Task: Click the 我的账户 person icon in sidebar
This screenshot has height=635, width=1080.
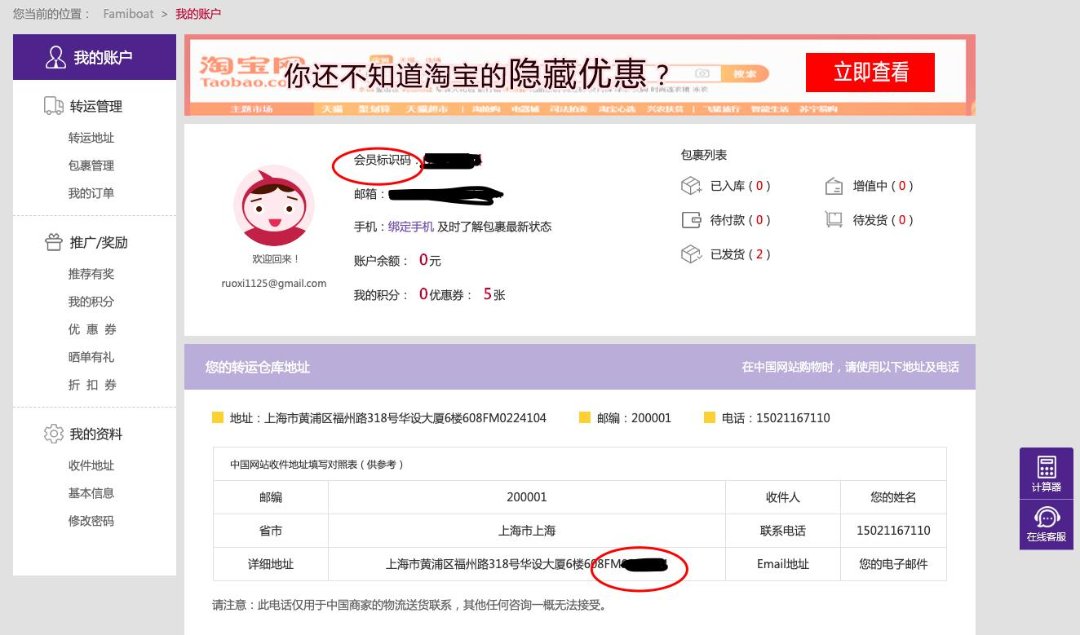Action: coord(55,57)
